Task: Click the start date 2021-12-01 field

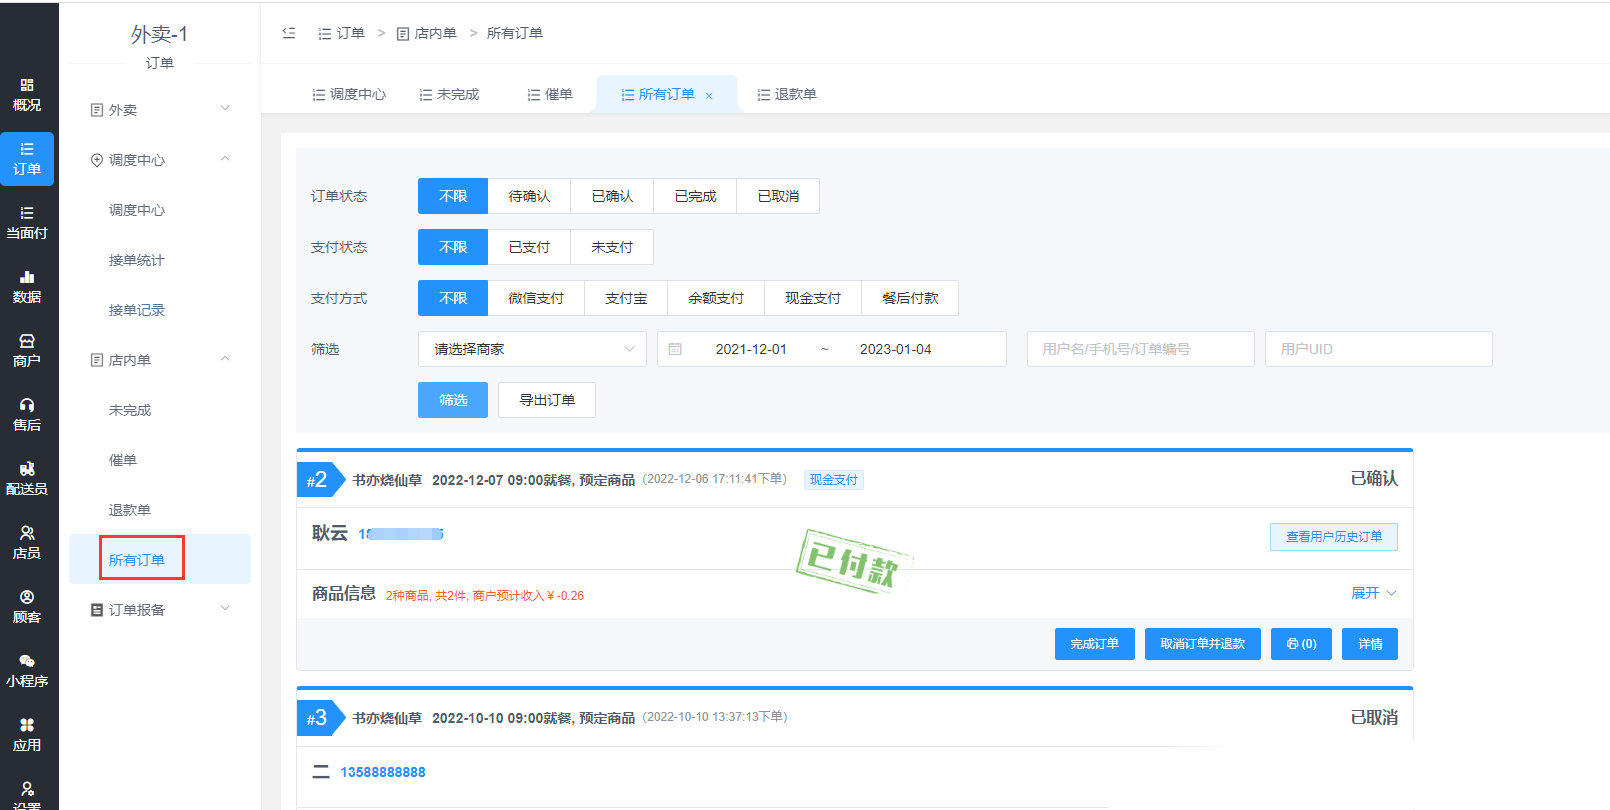Action: 751,349
